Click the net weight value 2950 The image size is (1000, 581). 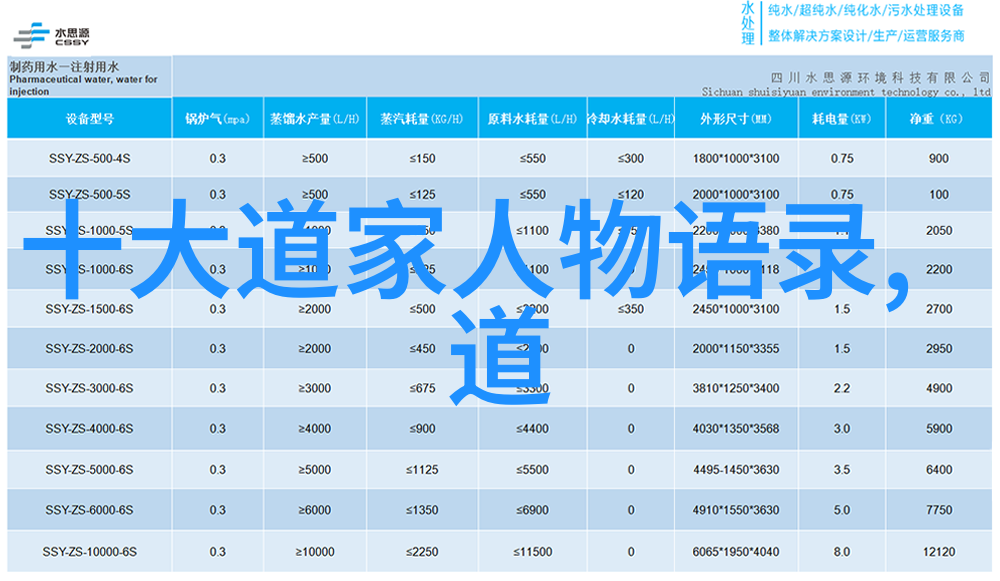point(939,348)
